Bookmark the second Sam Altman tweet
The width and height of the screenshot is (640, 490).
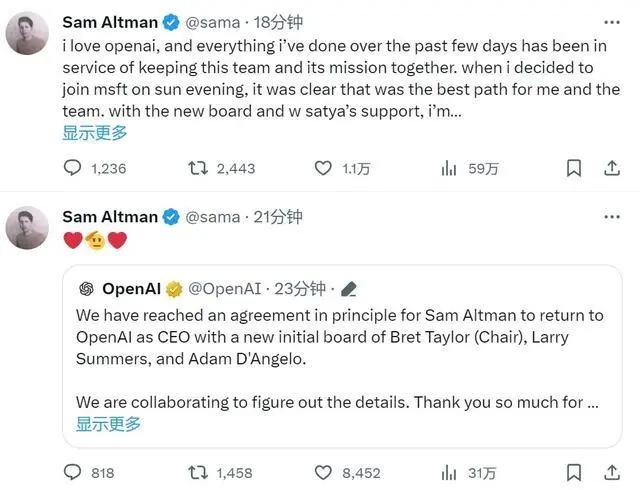coord(573,473)
